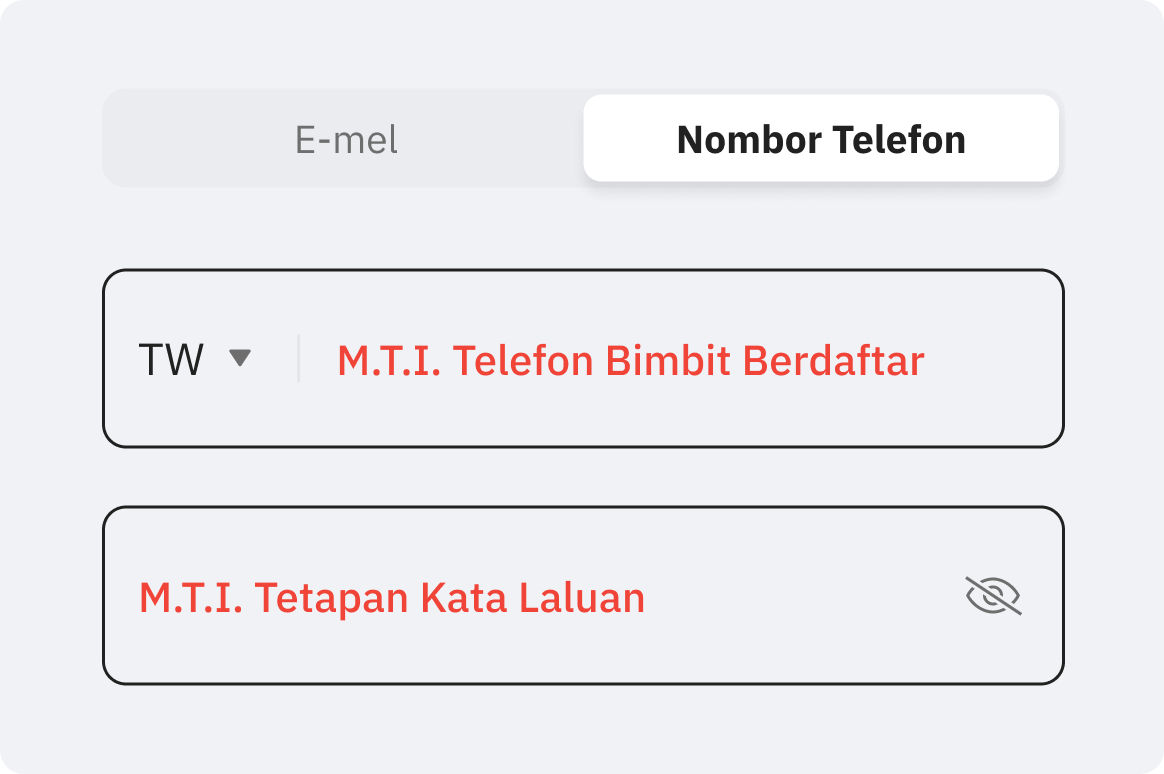The height and width of the screenshot is (774, 1164).
Task: Click the crossed-out eye icon
Action: click(993, 596)
